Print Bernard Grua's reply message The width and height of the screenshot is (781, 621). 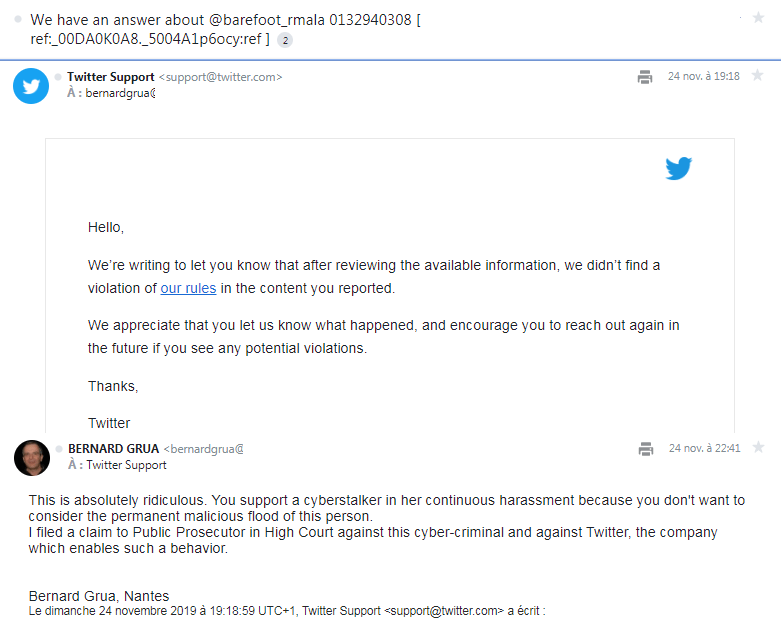(x=645, y=449)
